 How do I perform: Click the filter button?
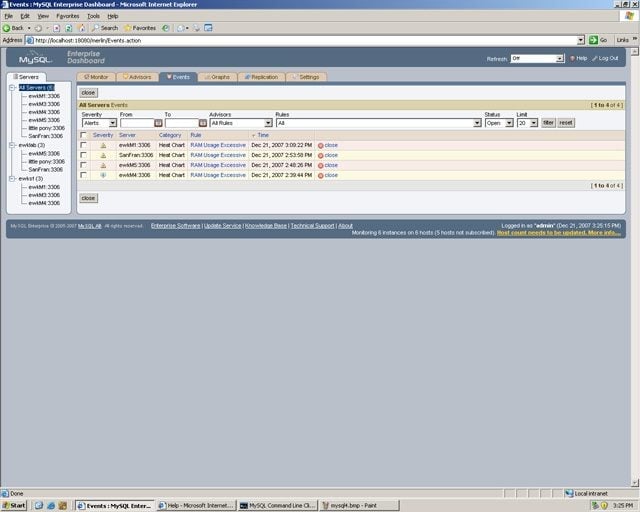pos(548,122)
